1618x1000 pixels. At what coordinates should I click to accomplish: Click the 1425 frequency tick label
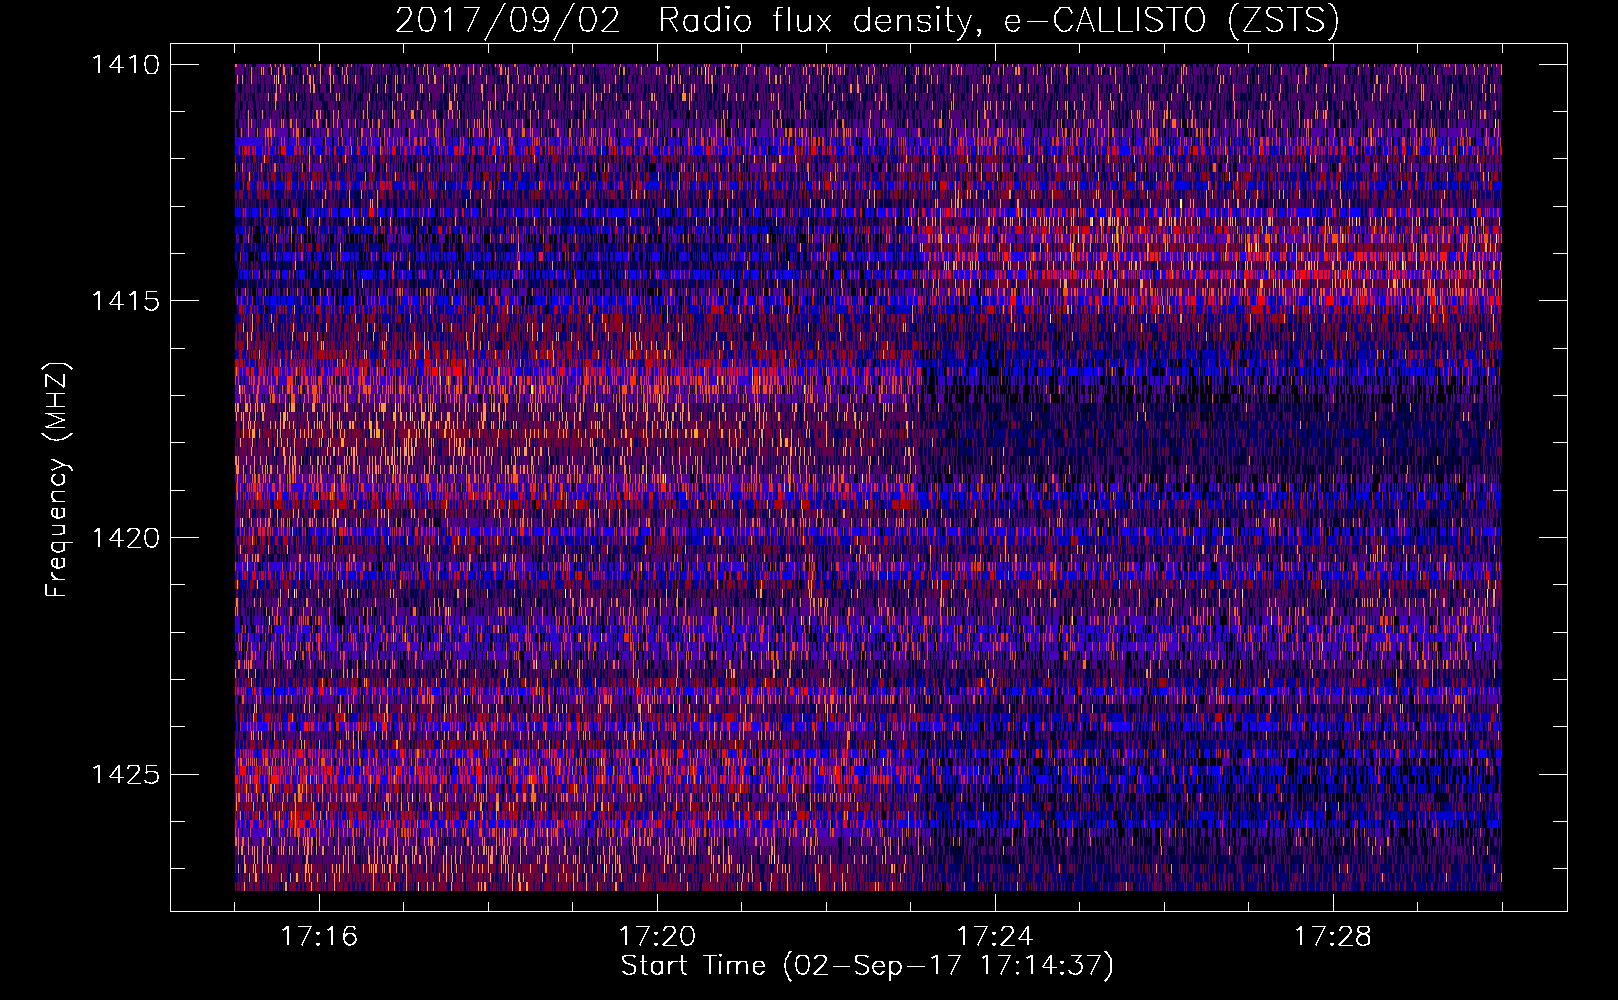pos(125,774)
